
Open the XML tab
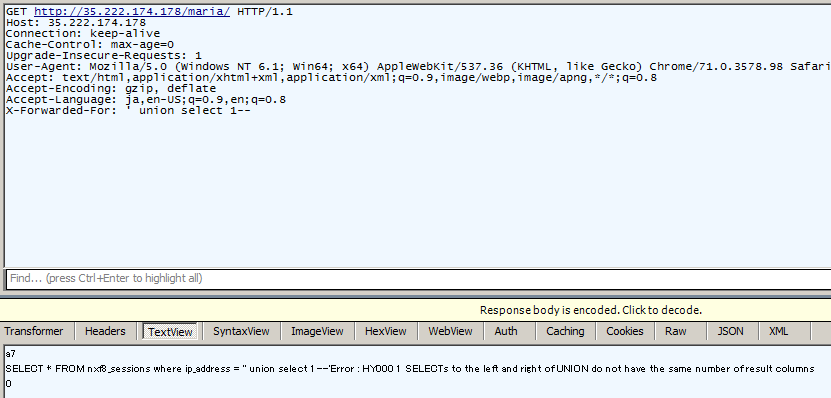778,331
